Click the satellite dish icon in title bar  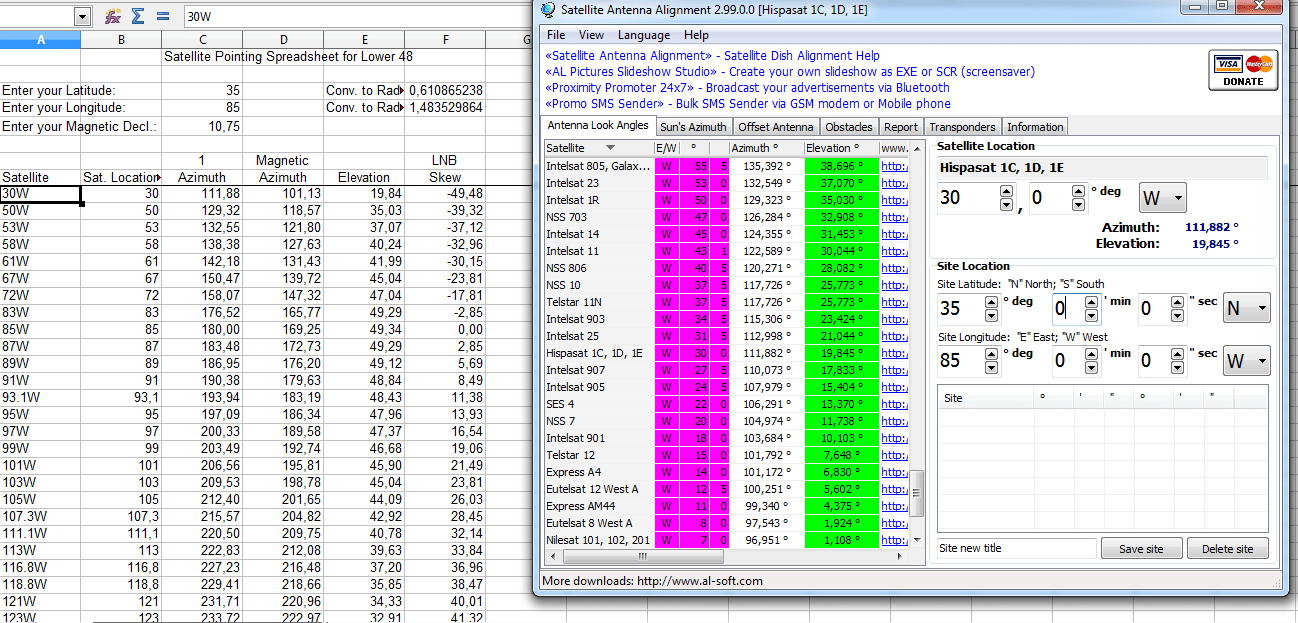(548, 10)
